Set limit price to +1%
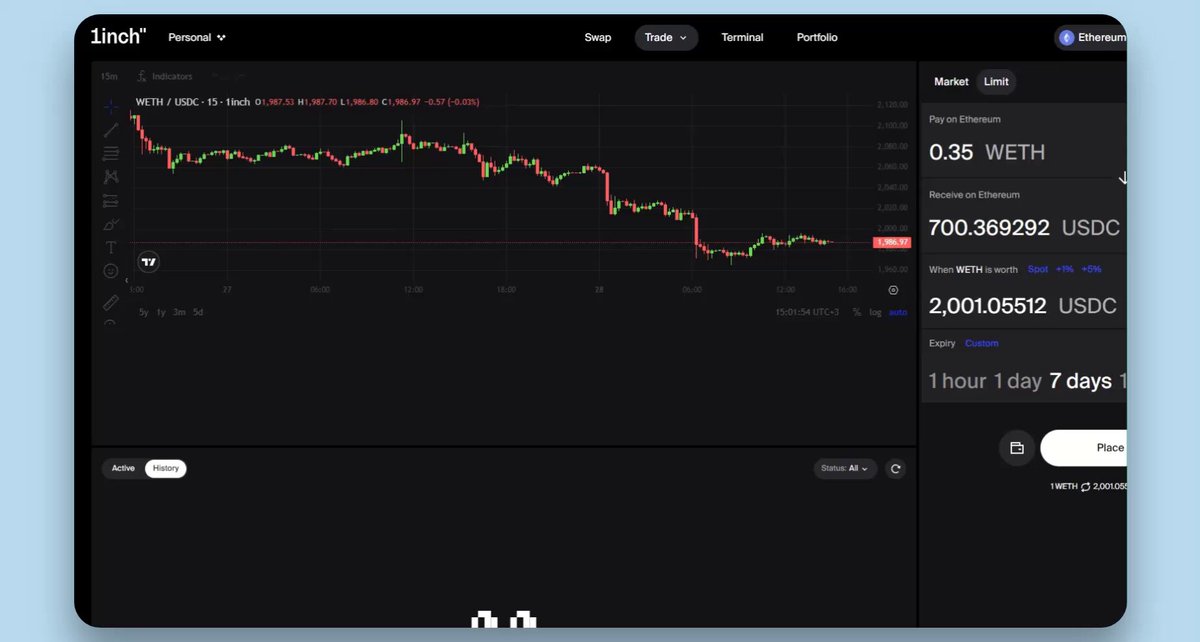 (x=1064, y=270)
